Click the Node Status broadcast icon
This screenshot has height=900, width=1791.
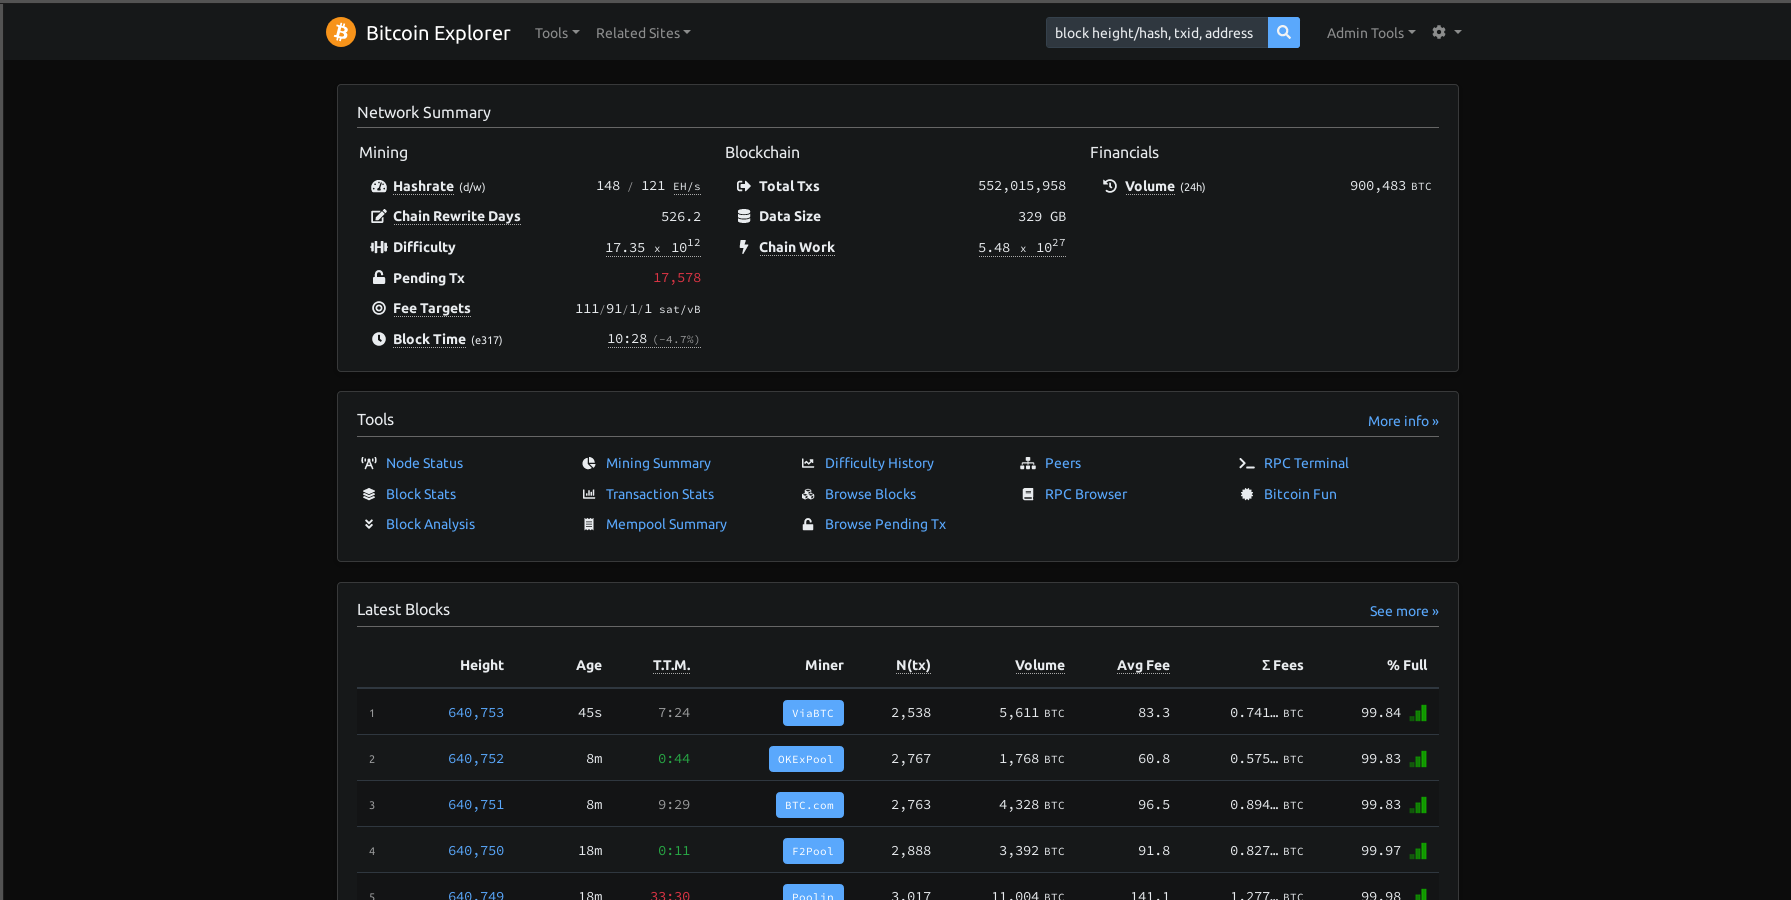tap(369, 463)
